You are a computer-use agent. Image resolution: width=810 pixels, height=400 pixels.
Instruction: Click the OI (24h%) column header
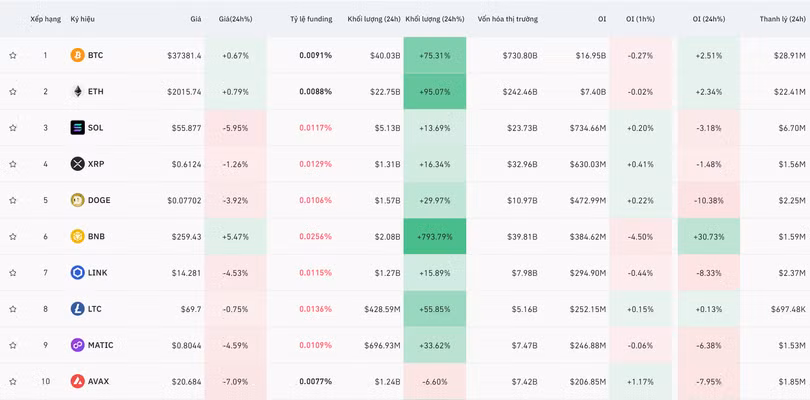[x=707, y=19]
